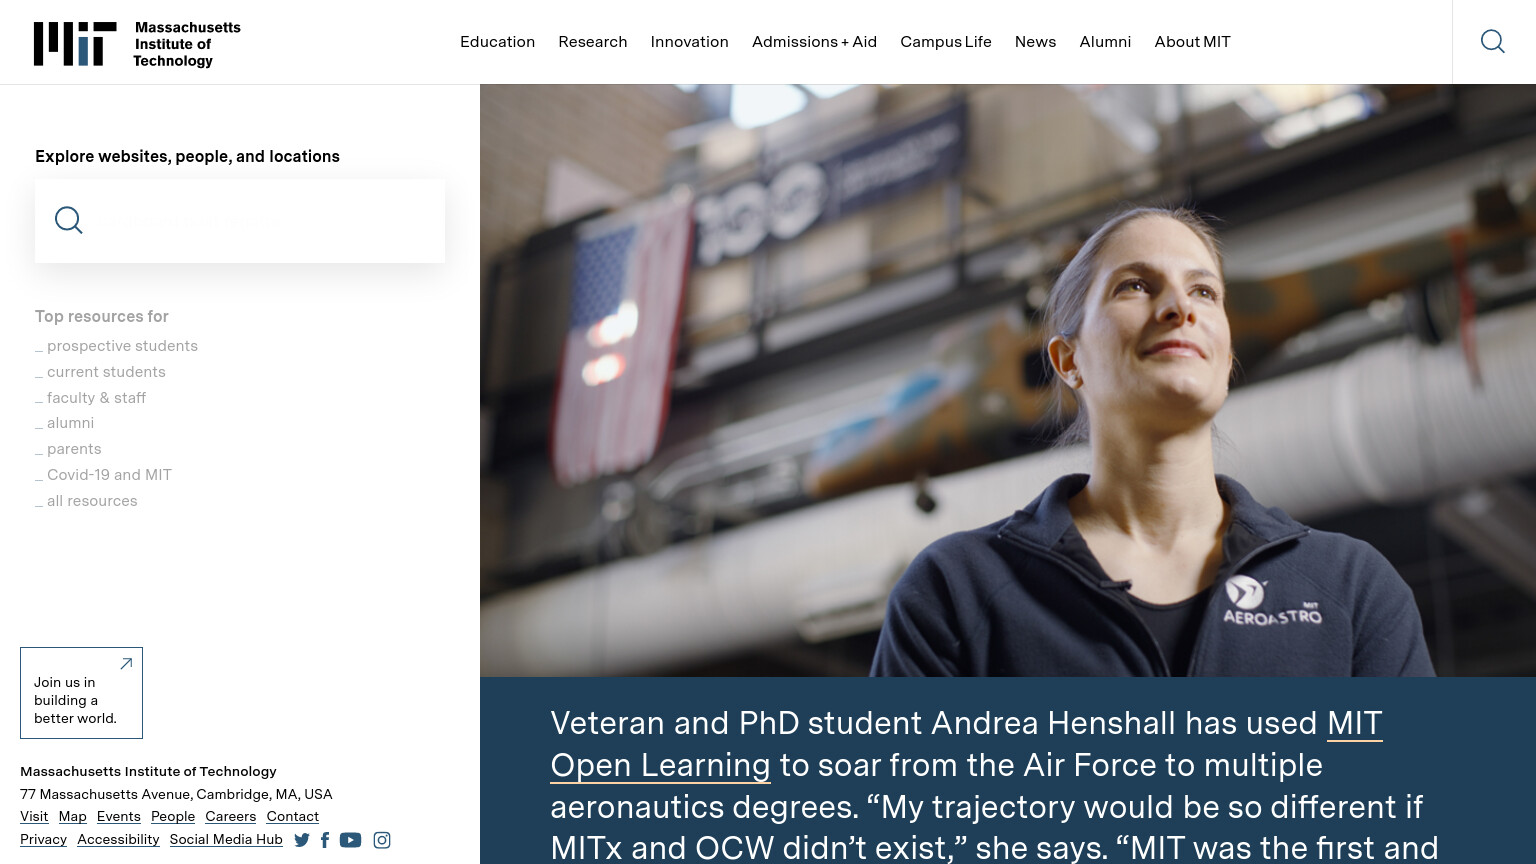Click Massachusetts Institute of Technology header wordmark
This screenshot has width=1536, height=864.
click(187, 44)
